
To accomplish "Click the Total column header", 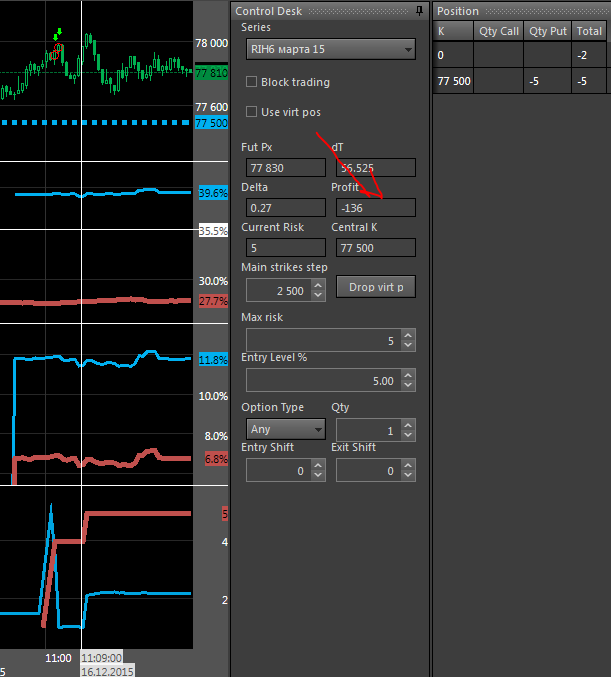I will [x=589, y=31].
